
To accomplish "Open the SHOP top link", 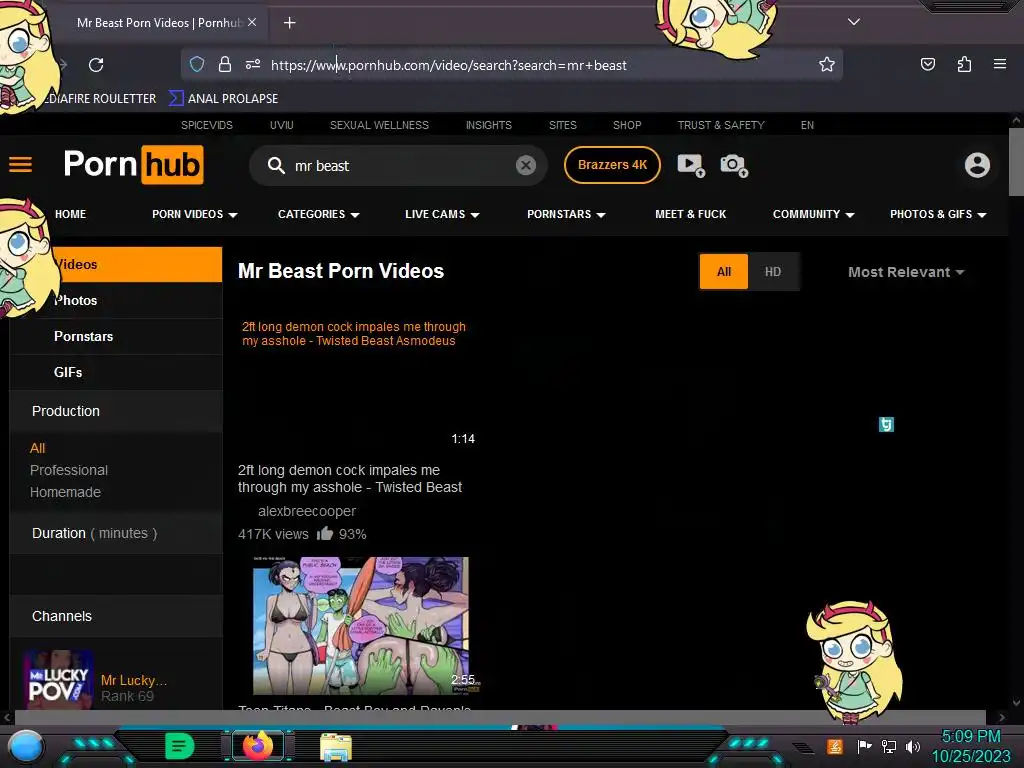I will pos(627,125).
